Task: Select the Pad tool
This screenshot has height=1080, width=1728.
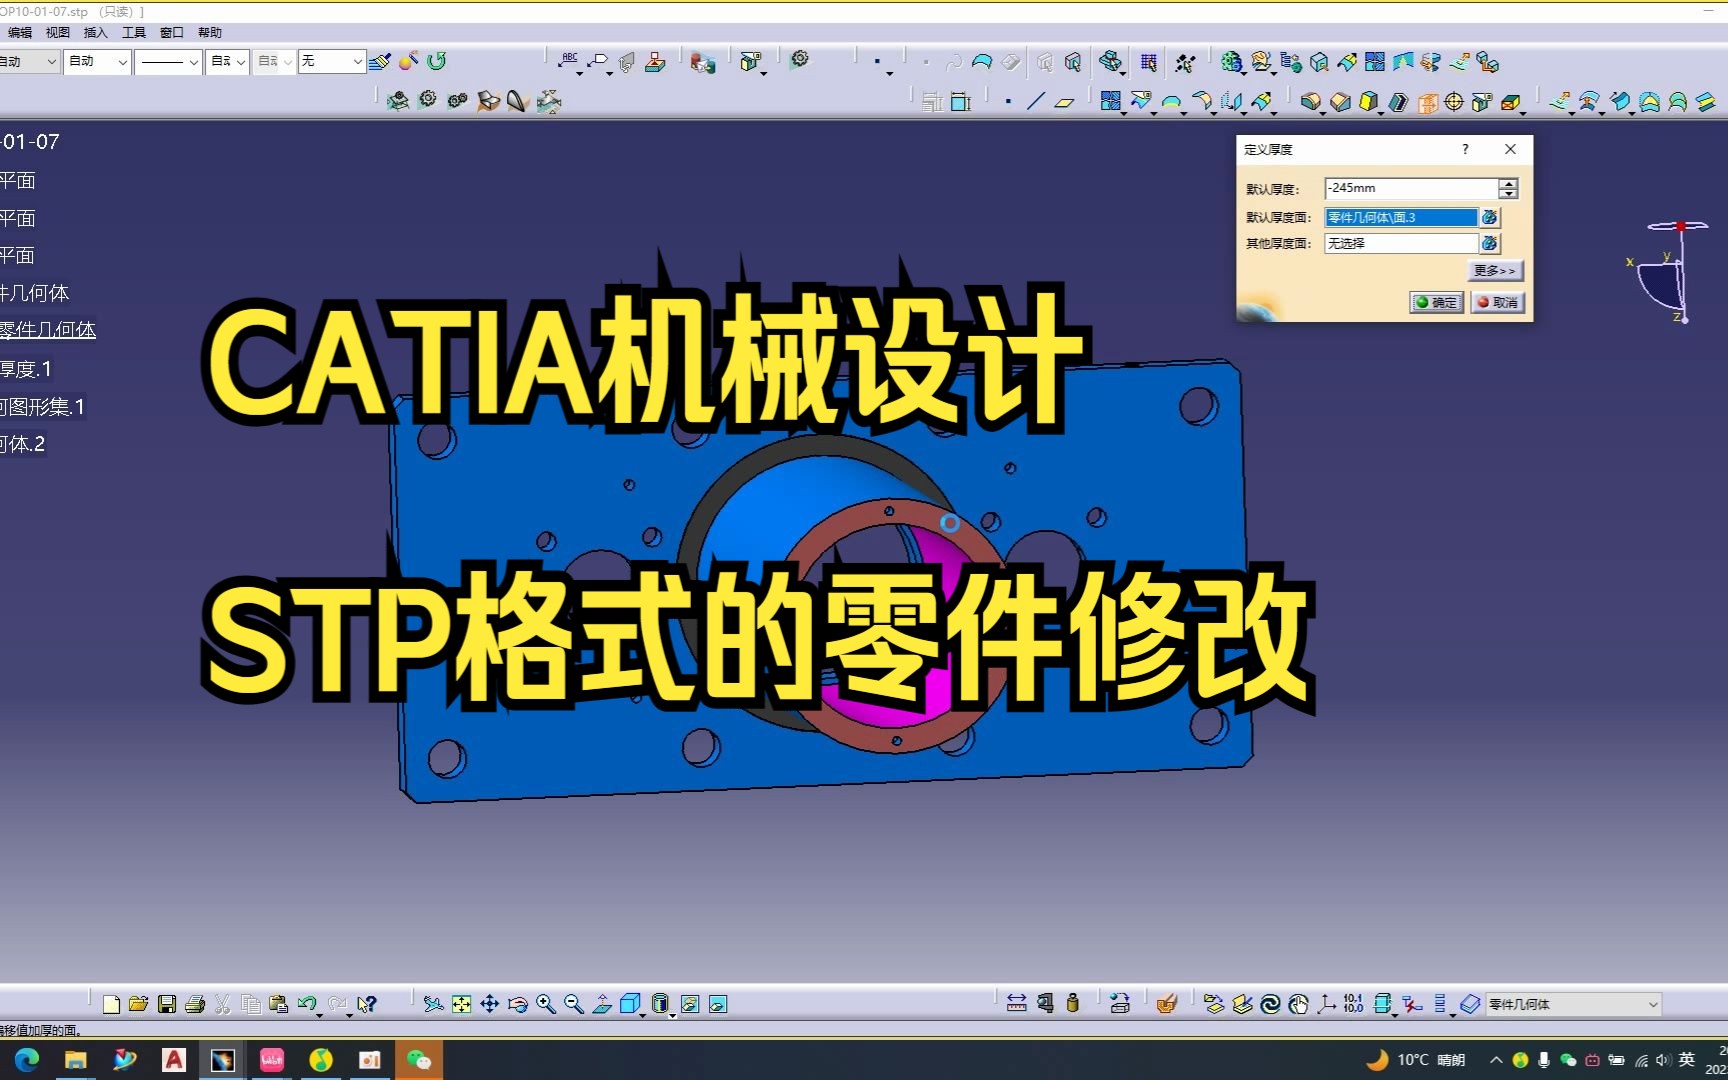Action: click(1368, 100)
